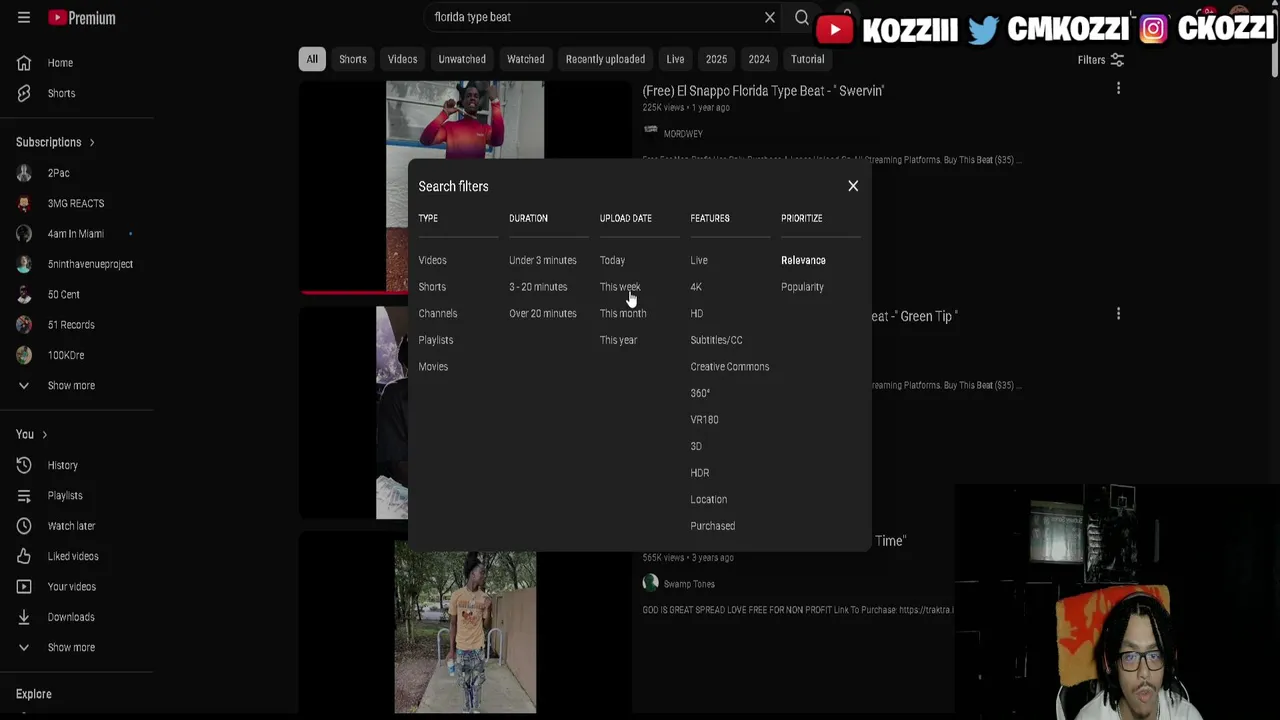The height and width of the screenshot is (720, 1280).
Task: Select the Shorts filter chip
Action: click(353, 59)
